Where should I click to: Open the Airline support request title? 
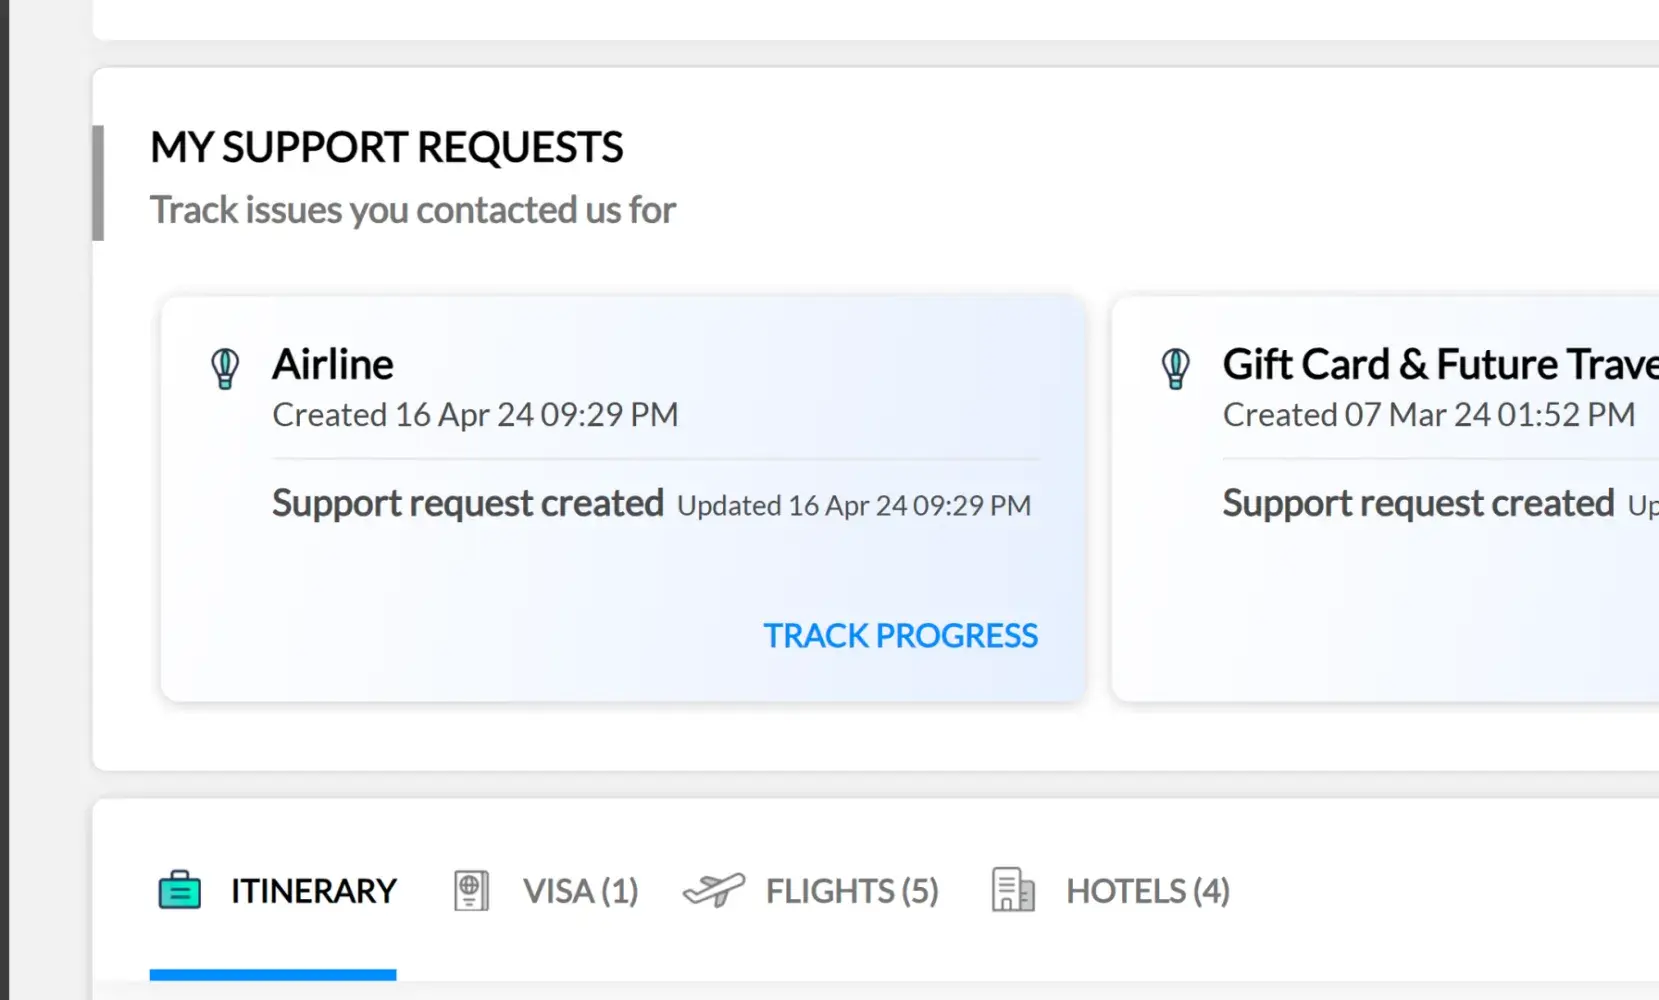[333, 364]
